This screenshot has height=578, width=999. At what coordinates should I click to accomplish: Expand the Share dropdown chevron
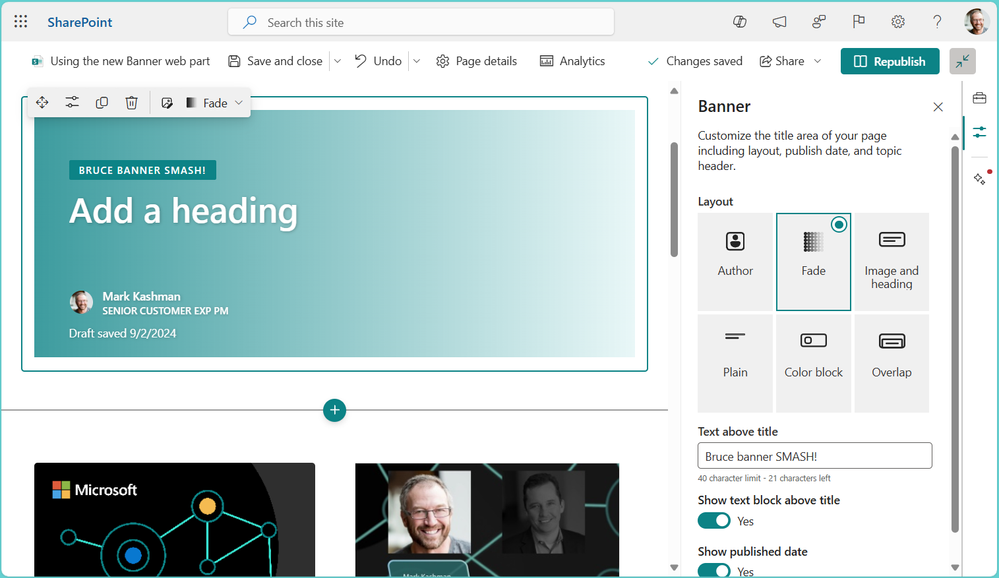[817, 61]
